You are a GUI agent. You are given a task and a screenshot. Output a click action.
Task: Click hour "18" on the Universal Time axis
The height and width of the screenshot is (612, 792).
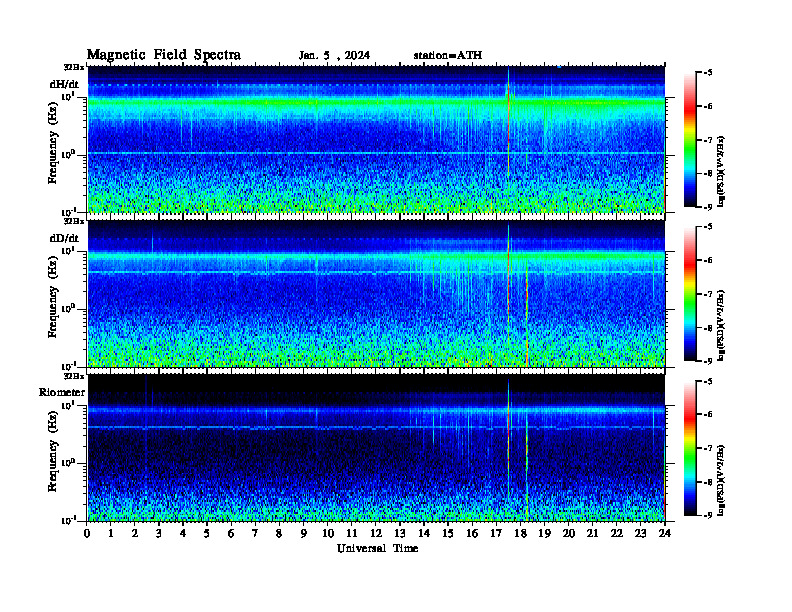(x=520, y=533)
